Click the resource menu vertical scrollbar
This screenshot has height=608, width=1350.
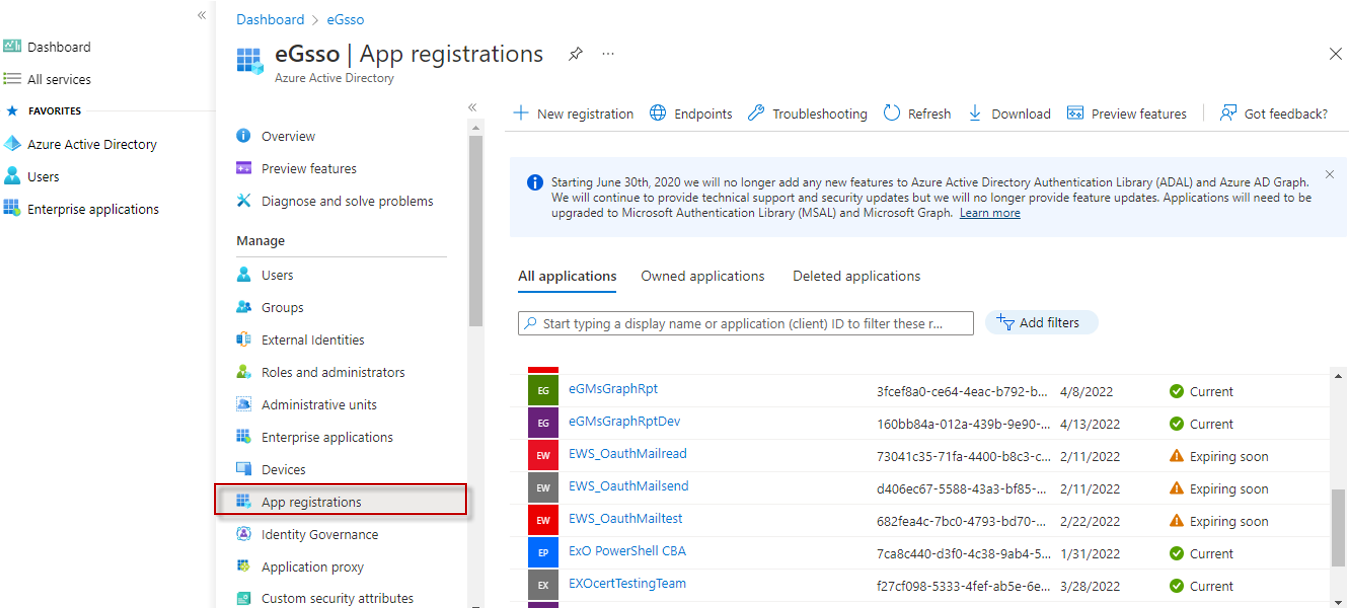pos(475,230)
